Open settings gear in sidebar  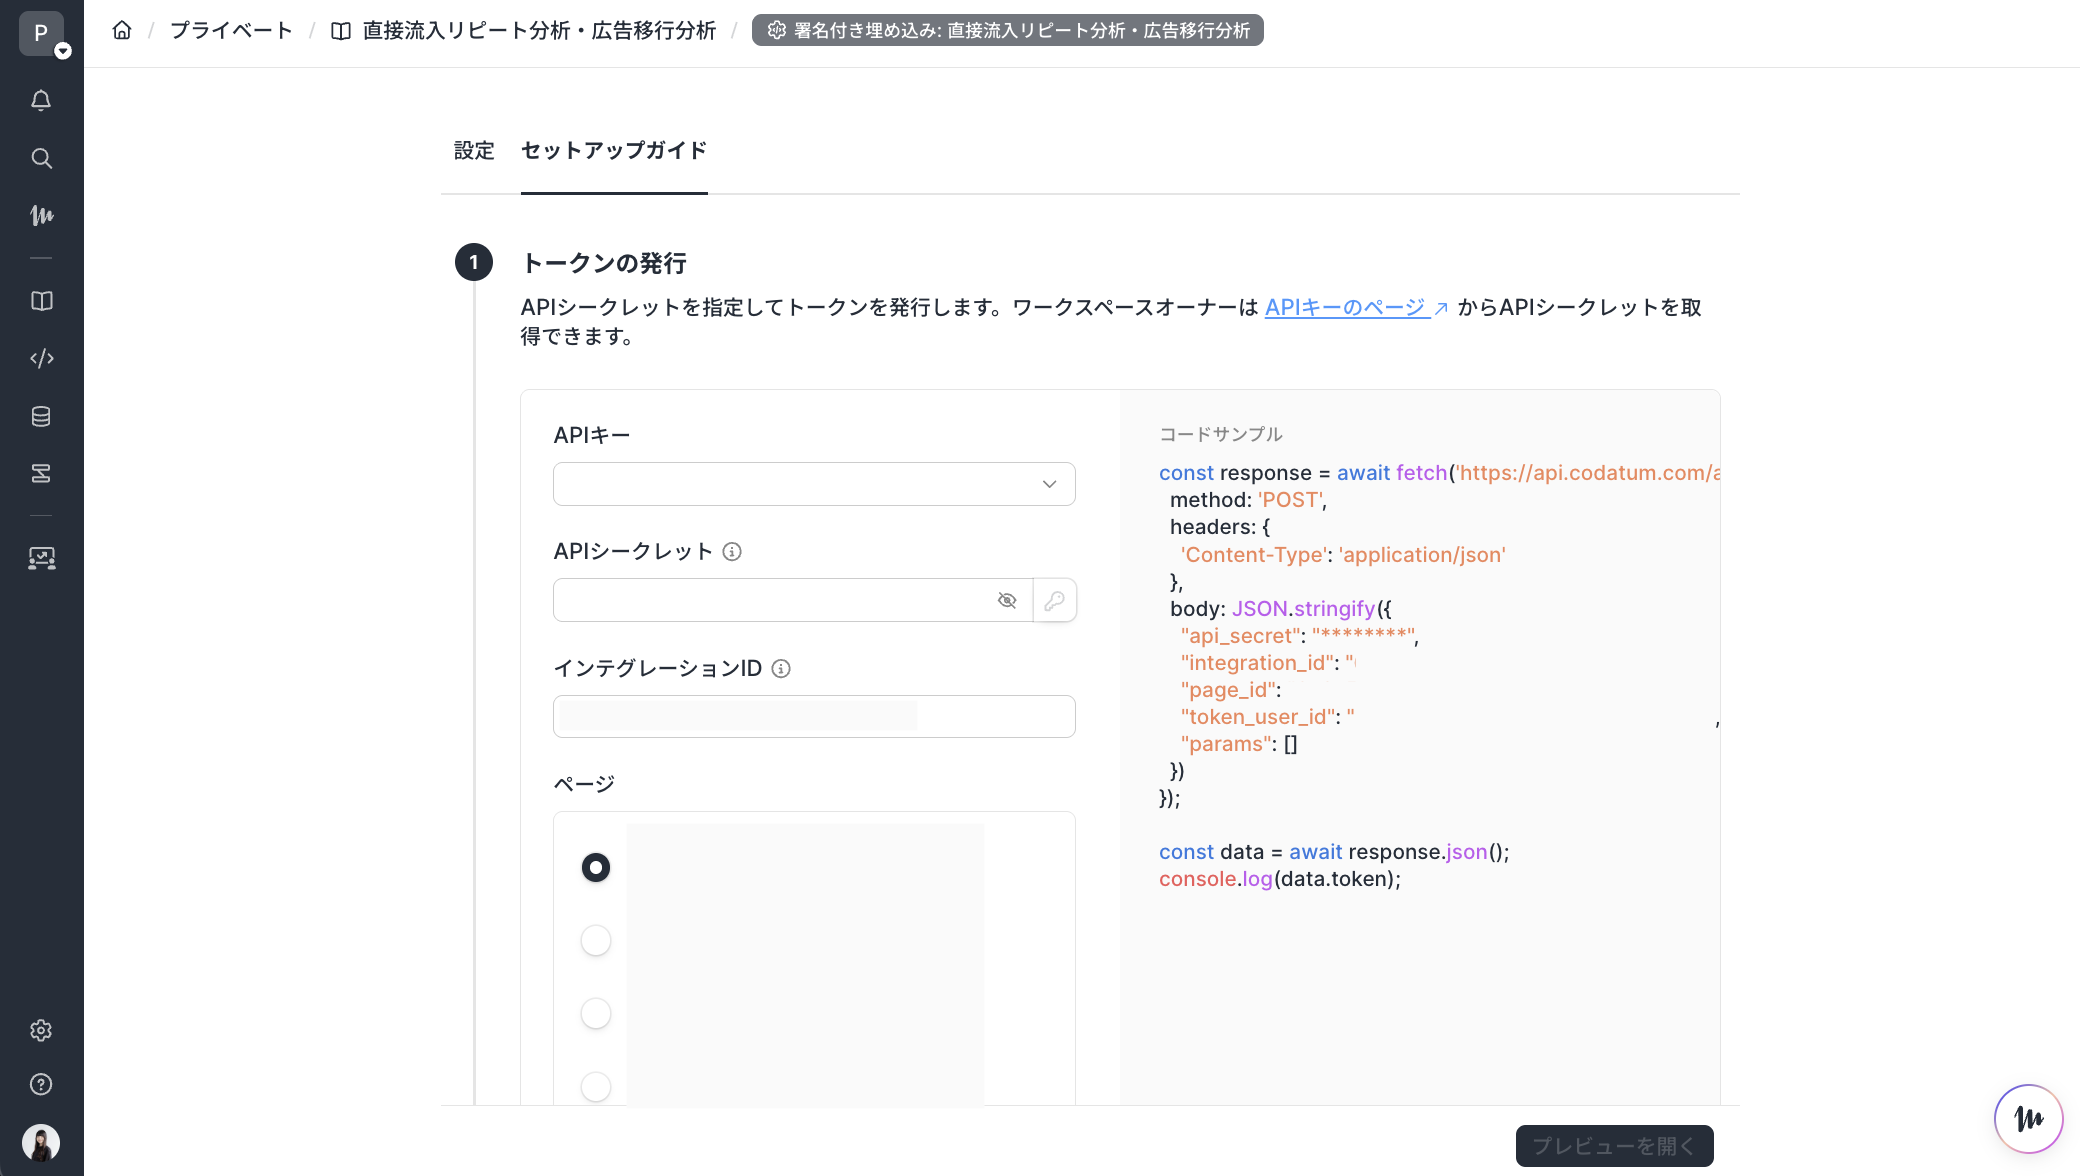point(41,1030)
